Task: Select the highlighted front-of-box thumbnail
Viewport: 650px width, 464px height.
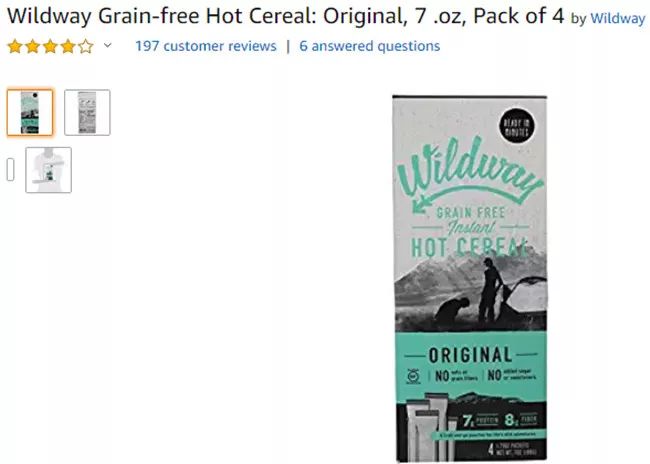Action: (x=30, y=112)
